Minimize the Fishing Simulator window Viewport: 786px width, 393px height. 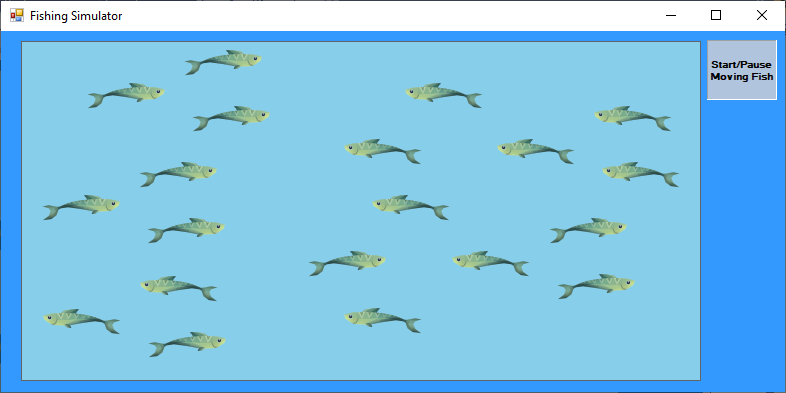tap(671, 16)
